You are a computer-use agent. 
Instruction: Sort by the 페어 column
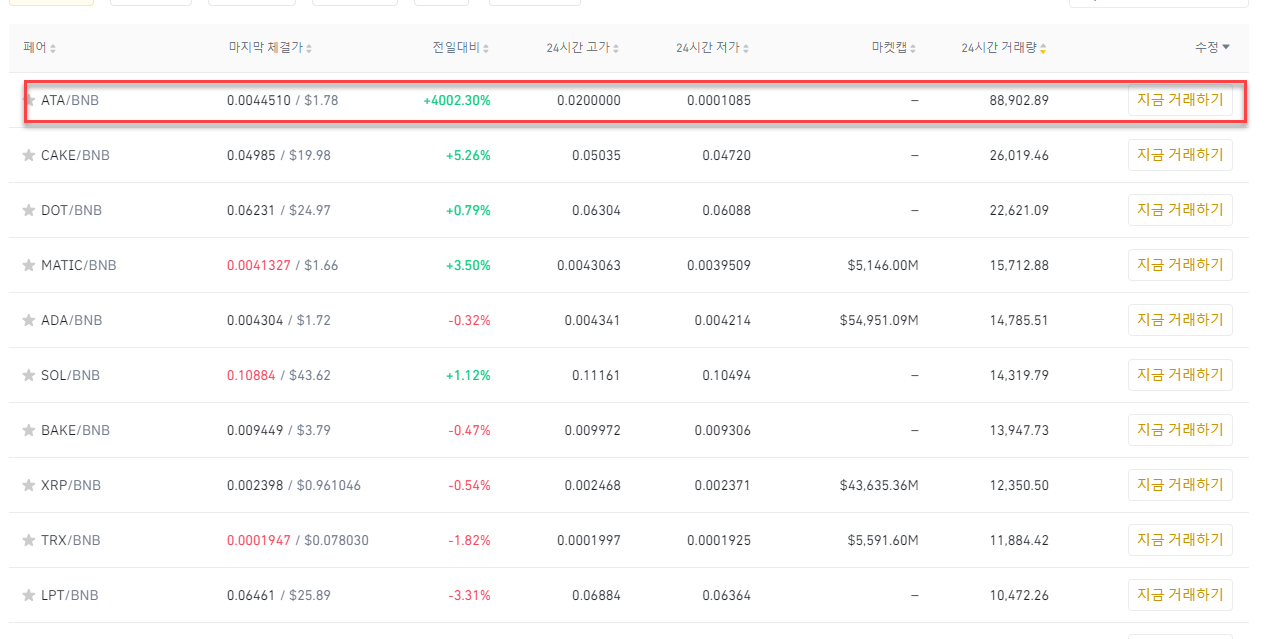40,47
